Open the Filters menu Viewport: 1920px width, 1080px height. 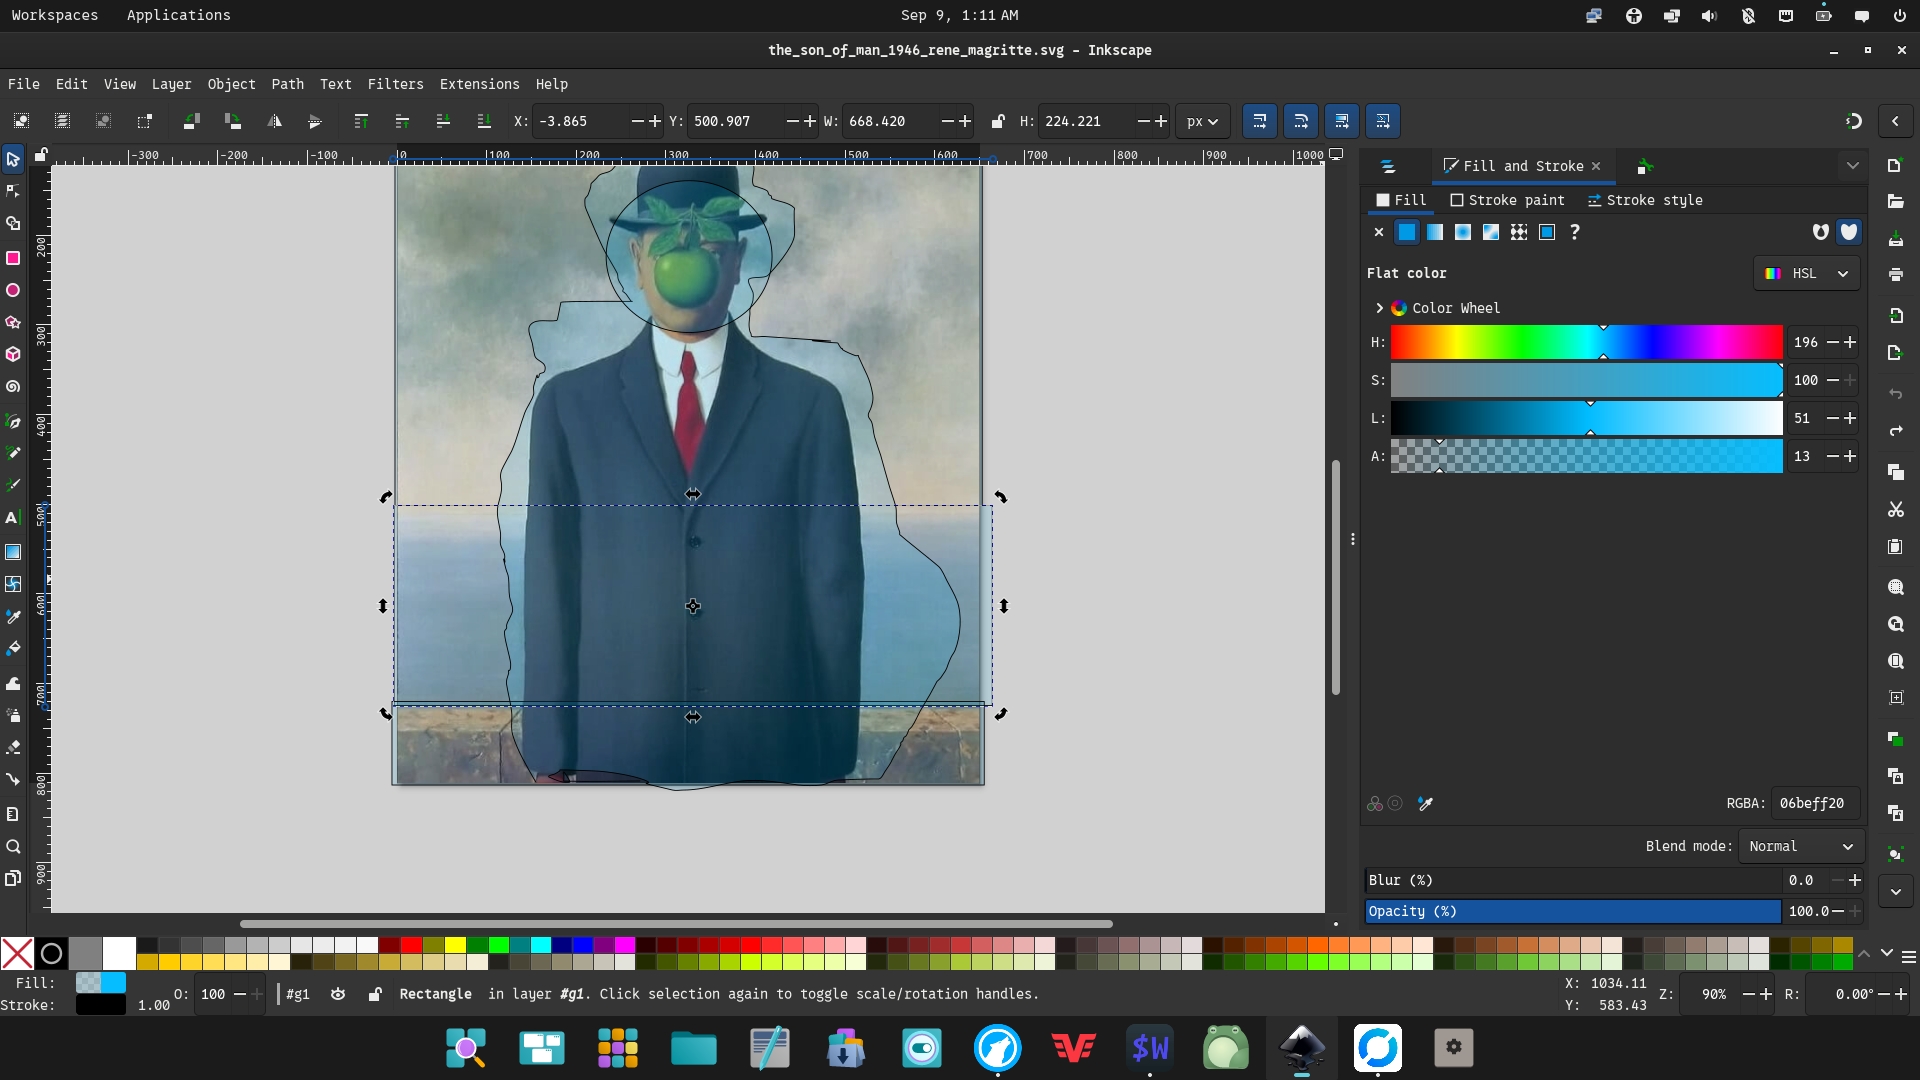coord(395,84)
